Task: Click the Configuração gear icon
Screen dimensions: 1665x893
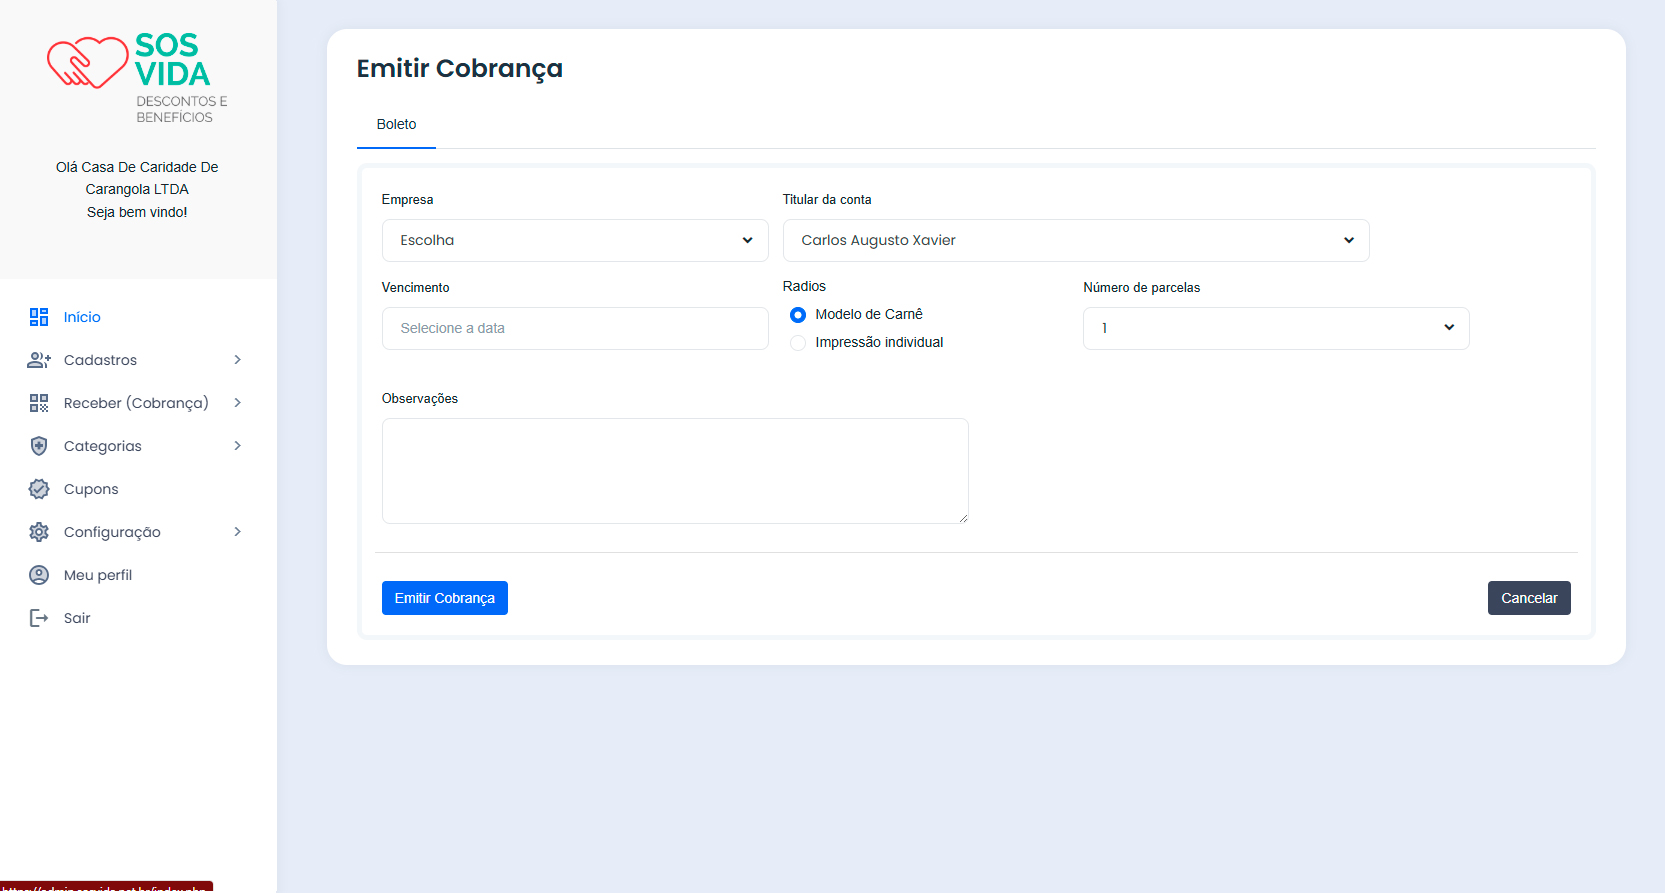Action: tap(39, 532)
